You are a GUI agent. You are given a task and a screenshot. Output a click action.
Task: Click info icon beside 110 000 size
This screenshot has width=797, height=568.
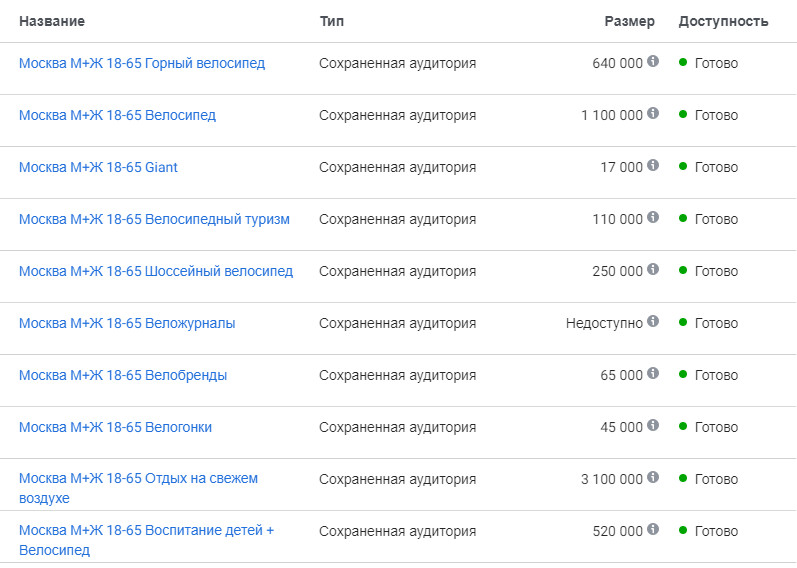[653, 218]
